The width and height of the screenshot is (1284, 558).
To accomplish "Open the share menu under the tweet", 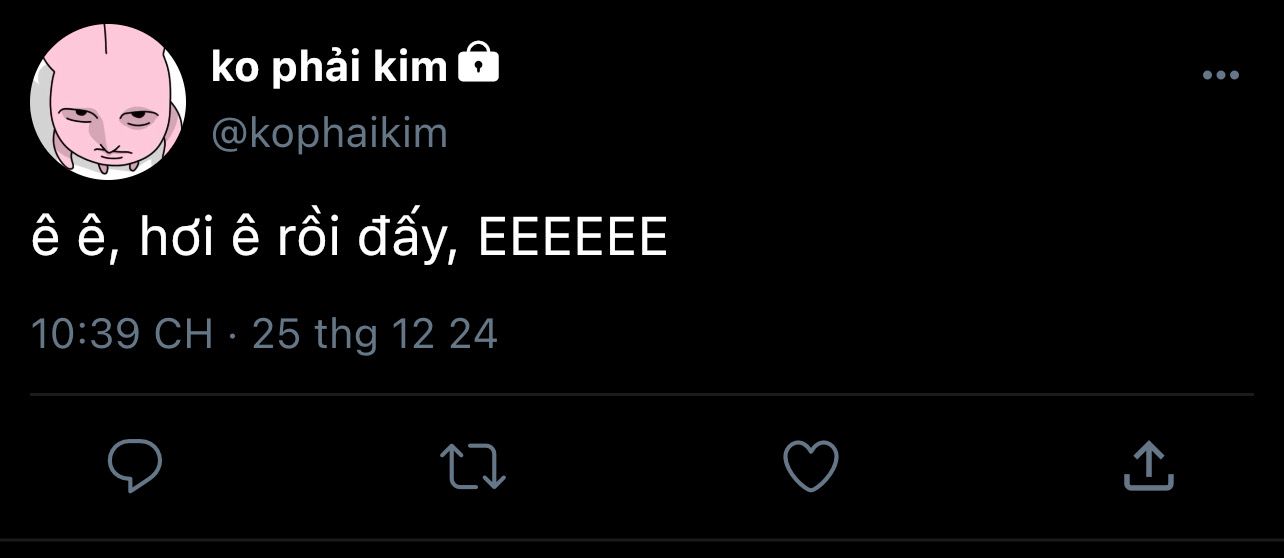I will click(1147, 466).
